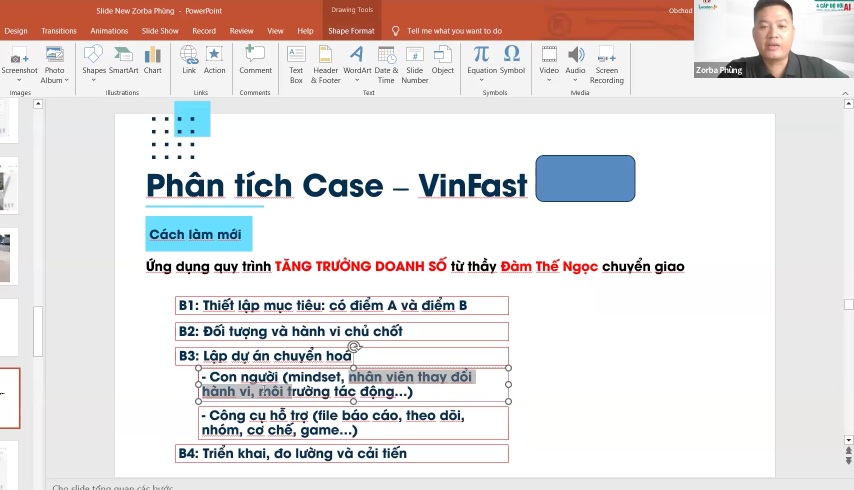Select the Cách làm mới label box
Viewport: 854px width, 490px height.
pyautogui.click(x=199, y=234)
